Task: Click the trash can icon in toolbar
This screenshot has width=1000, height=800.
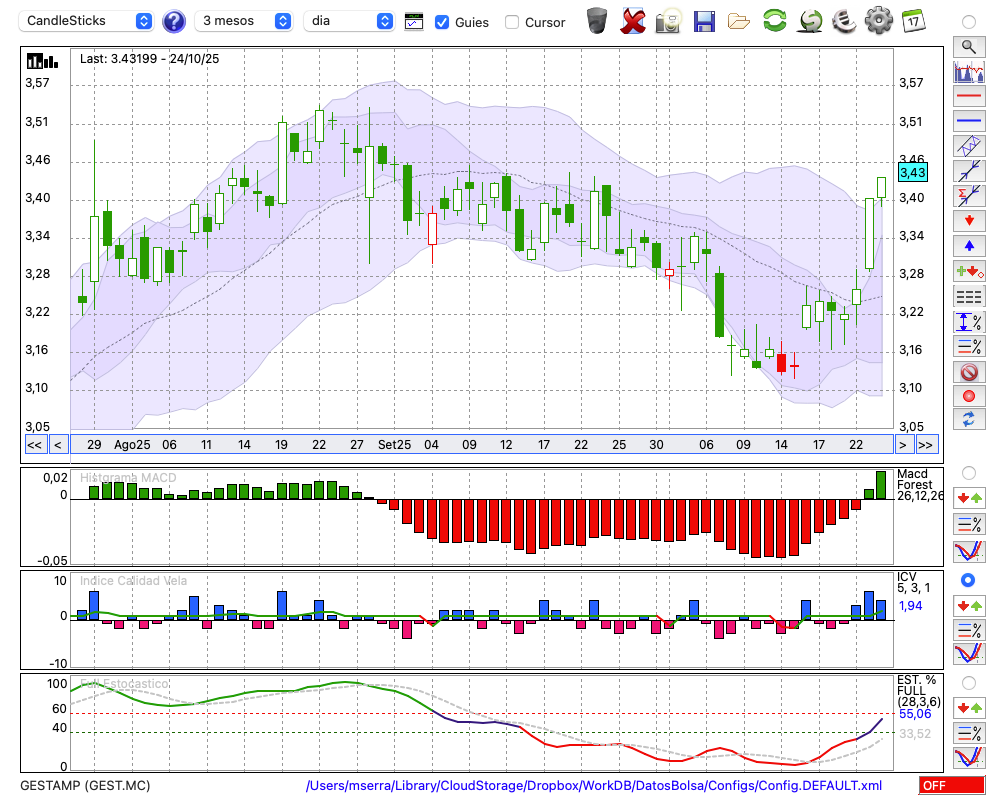Action: tap(597, 20)
